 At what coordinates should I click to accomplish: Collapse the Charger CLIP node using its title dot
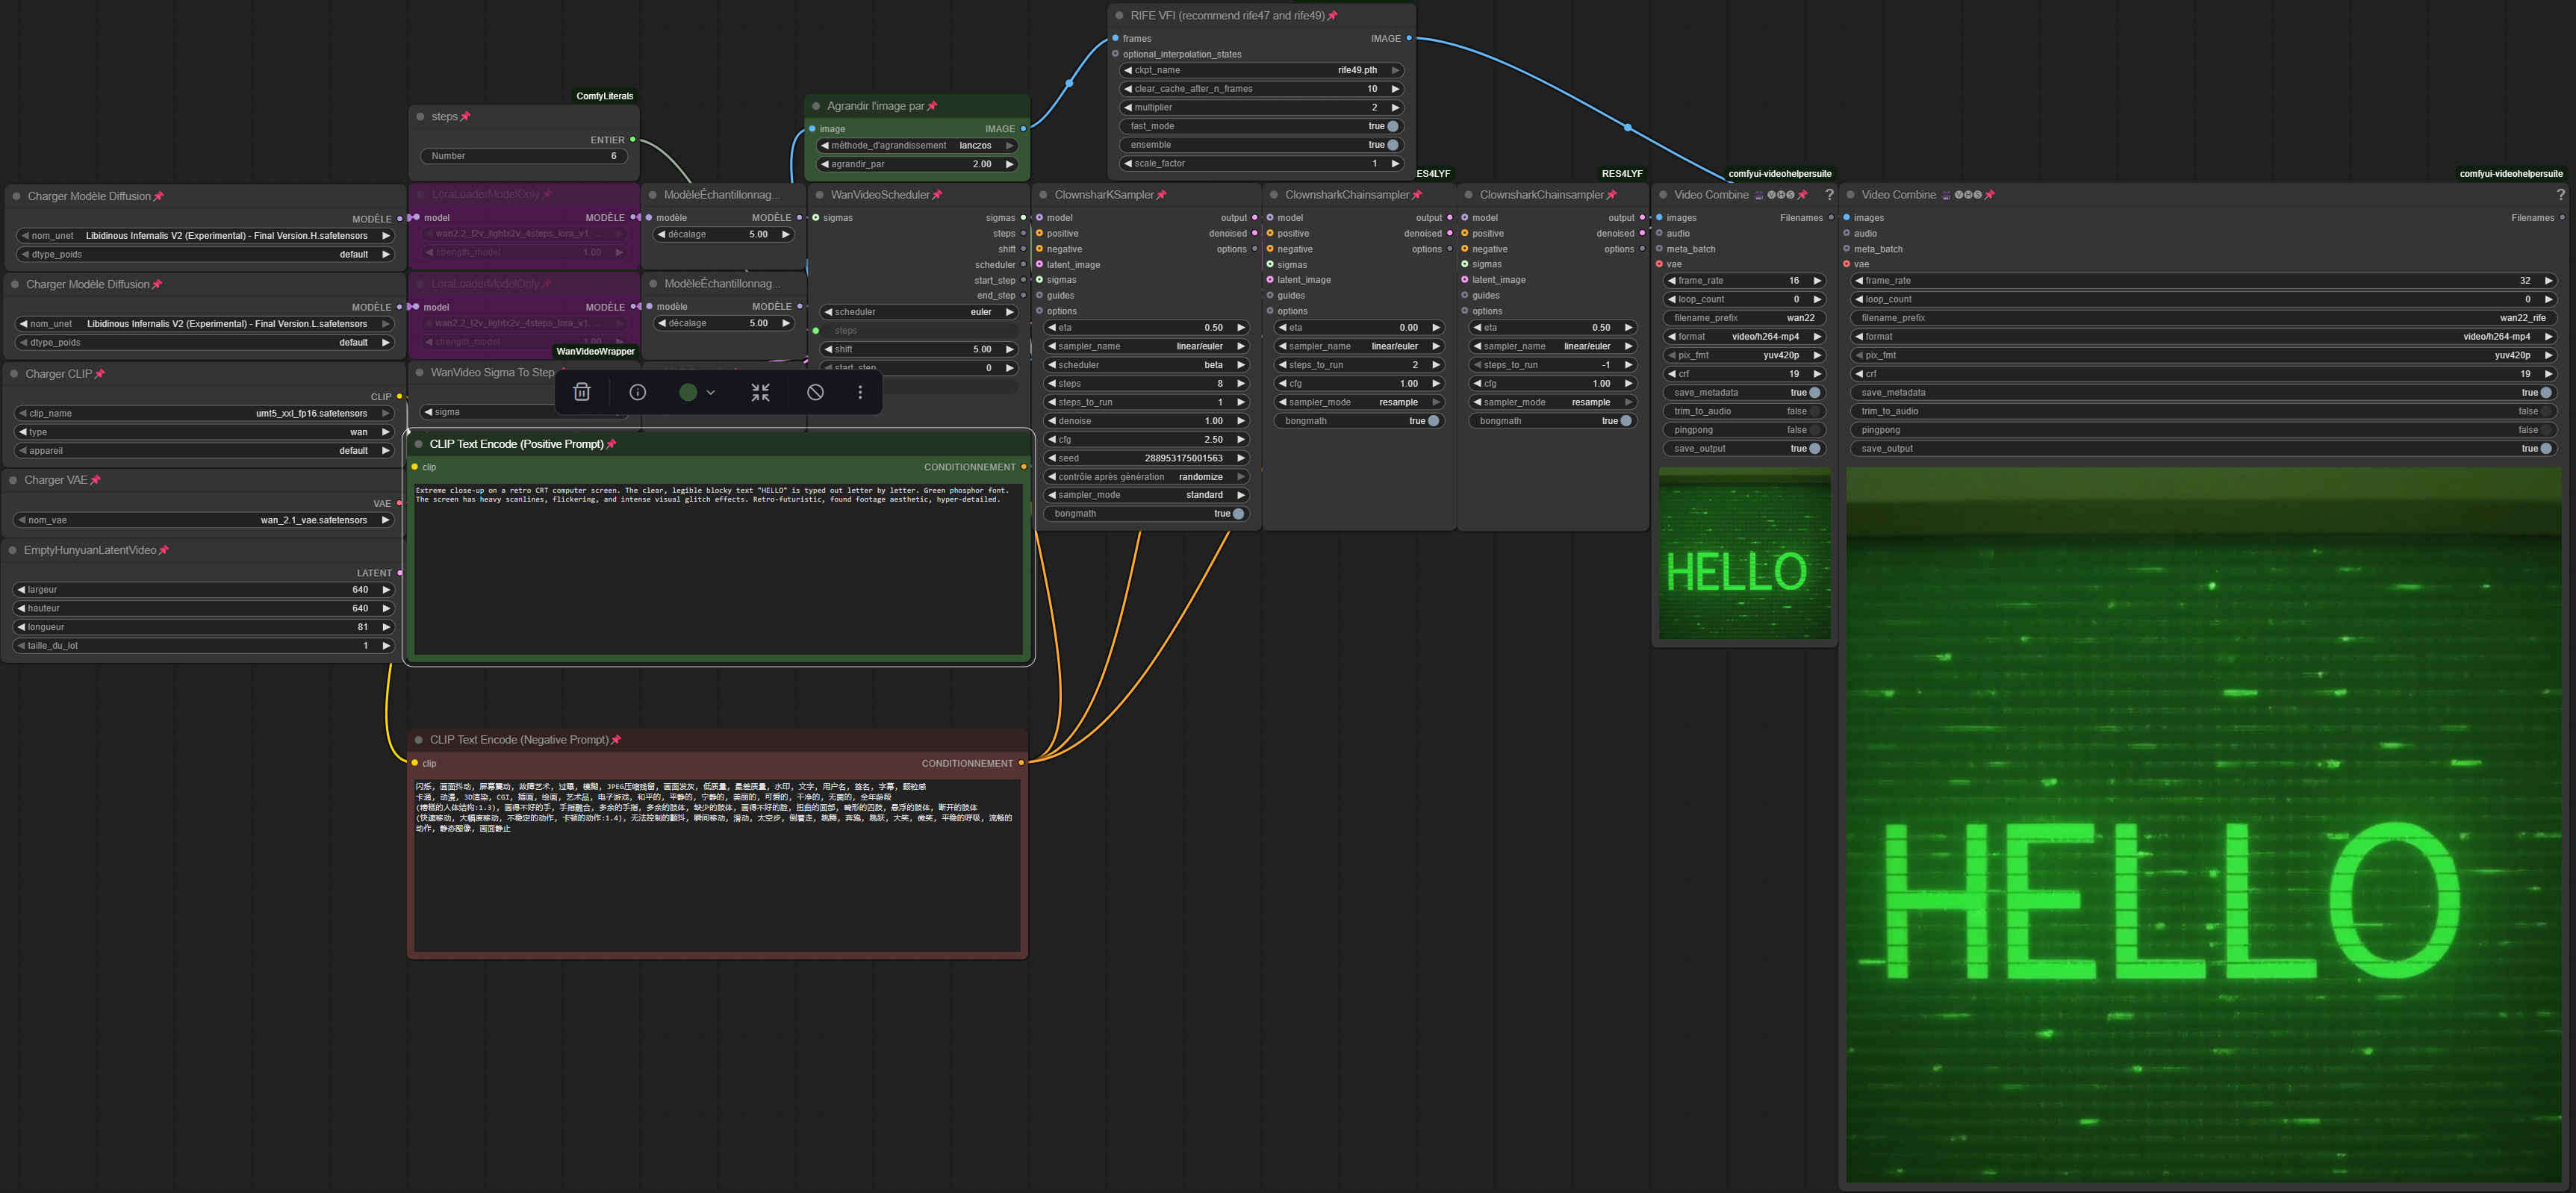point(14,374)
